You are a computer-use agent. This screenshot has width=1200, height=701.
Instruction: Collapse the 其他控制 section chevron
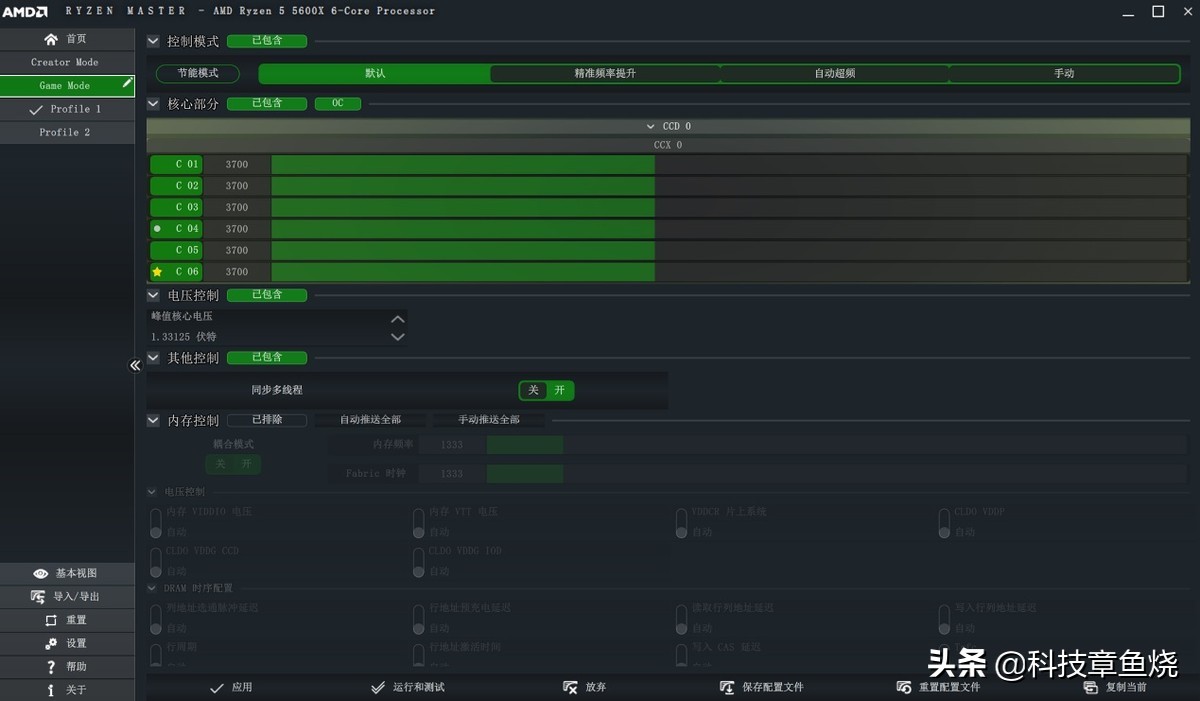pos(153,358)
